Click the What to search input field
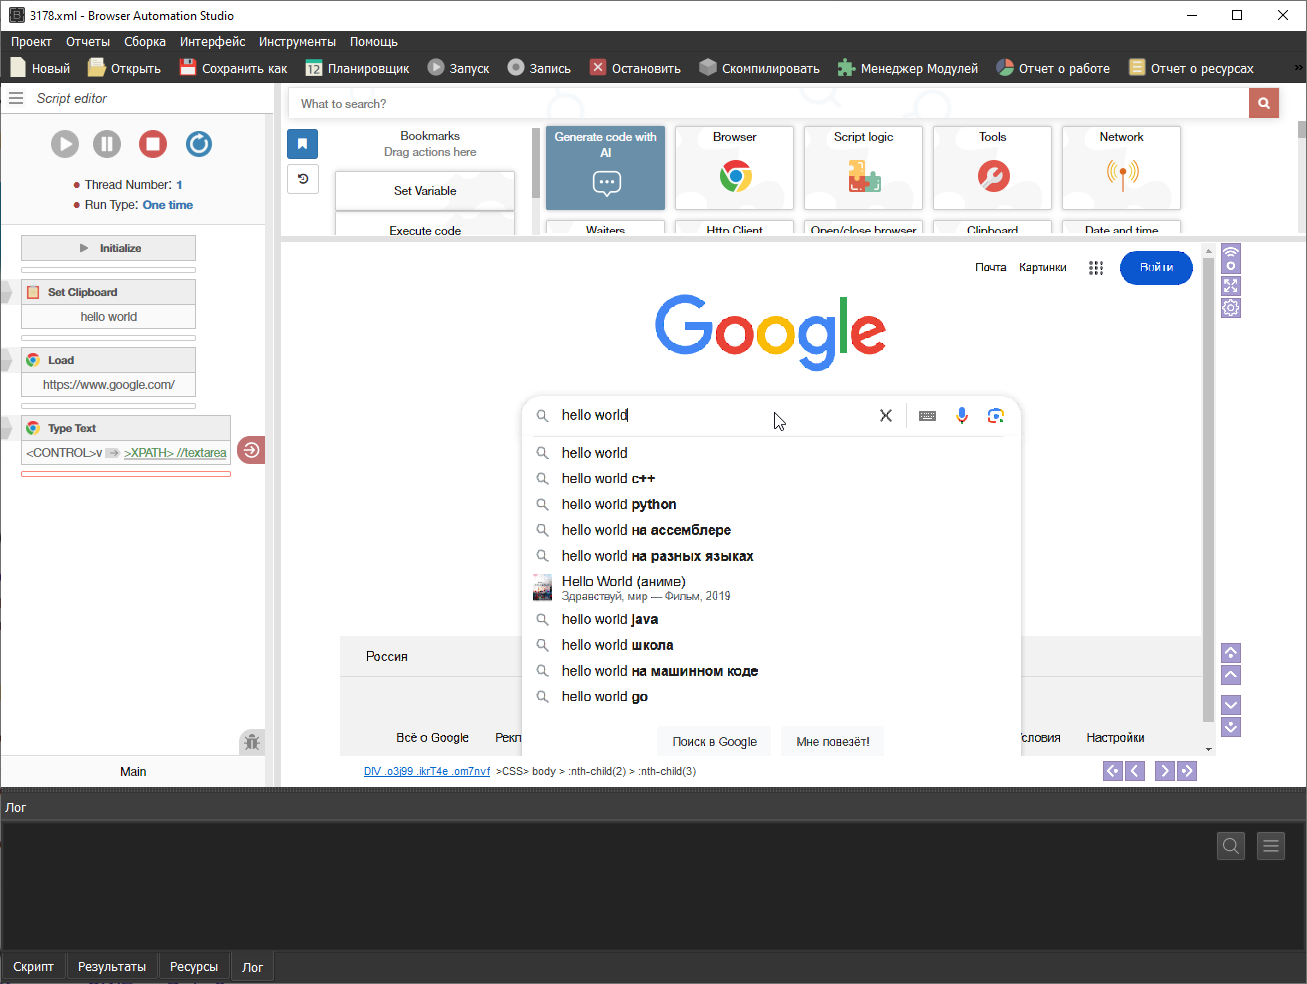The image size is (1307, 984). pos(767,104)
